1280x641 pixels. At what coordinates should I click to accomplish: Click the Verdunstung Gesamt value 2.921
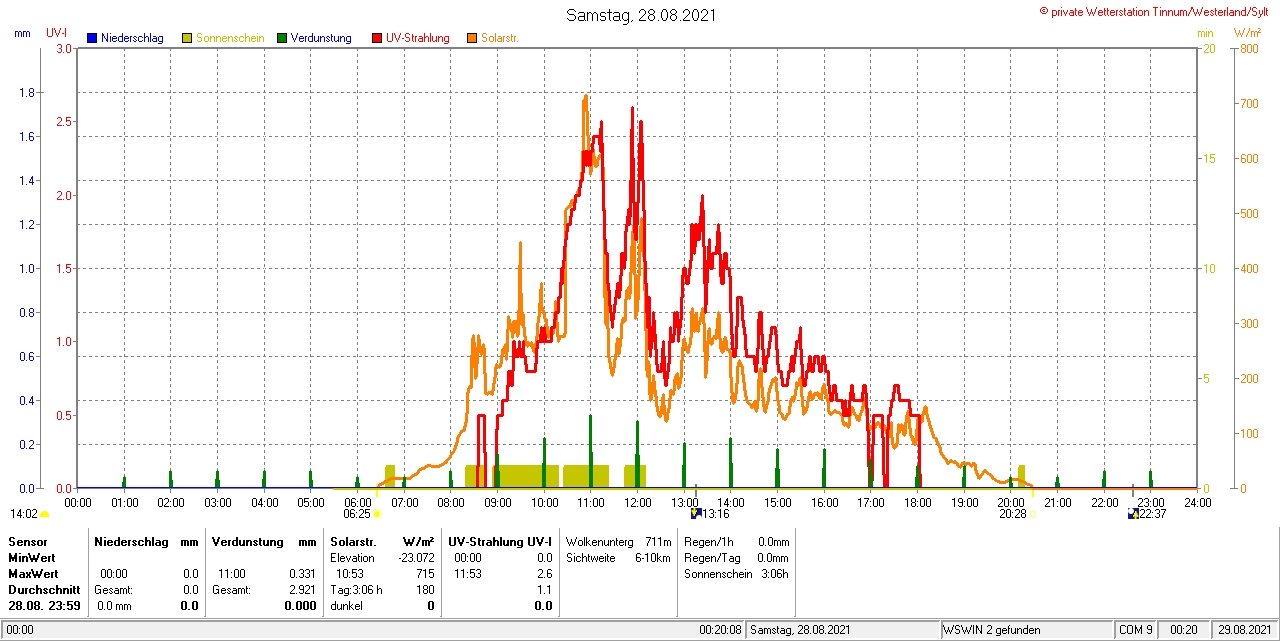(x=301, y=590)
